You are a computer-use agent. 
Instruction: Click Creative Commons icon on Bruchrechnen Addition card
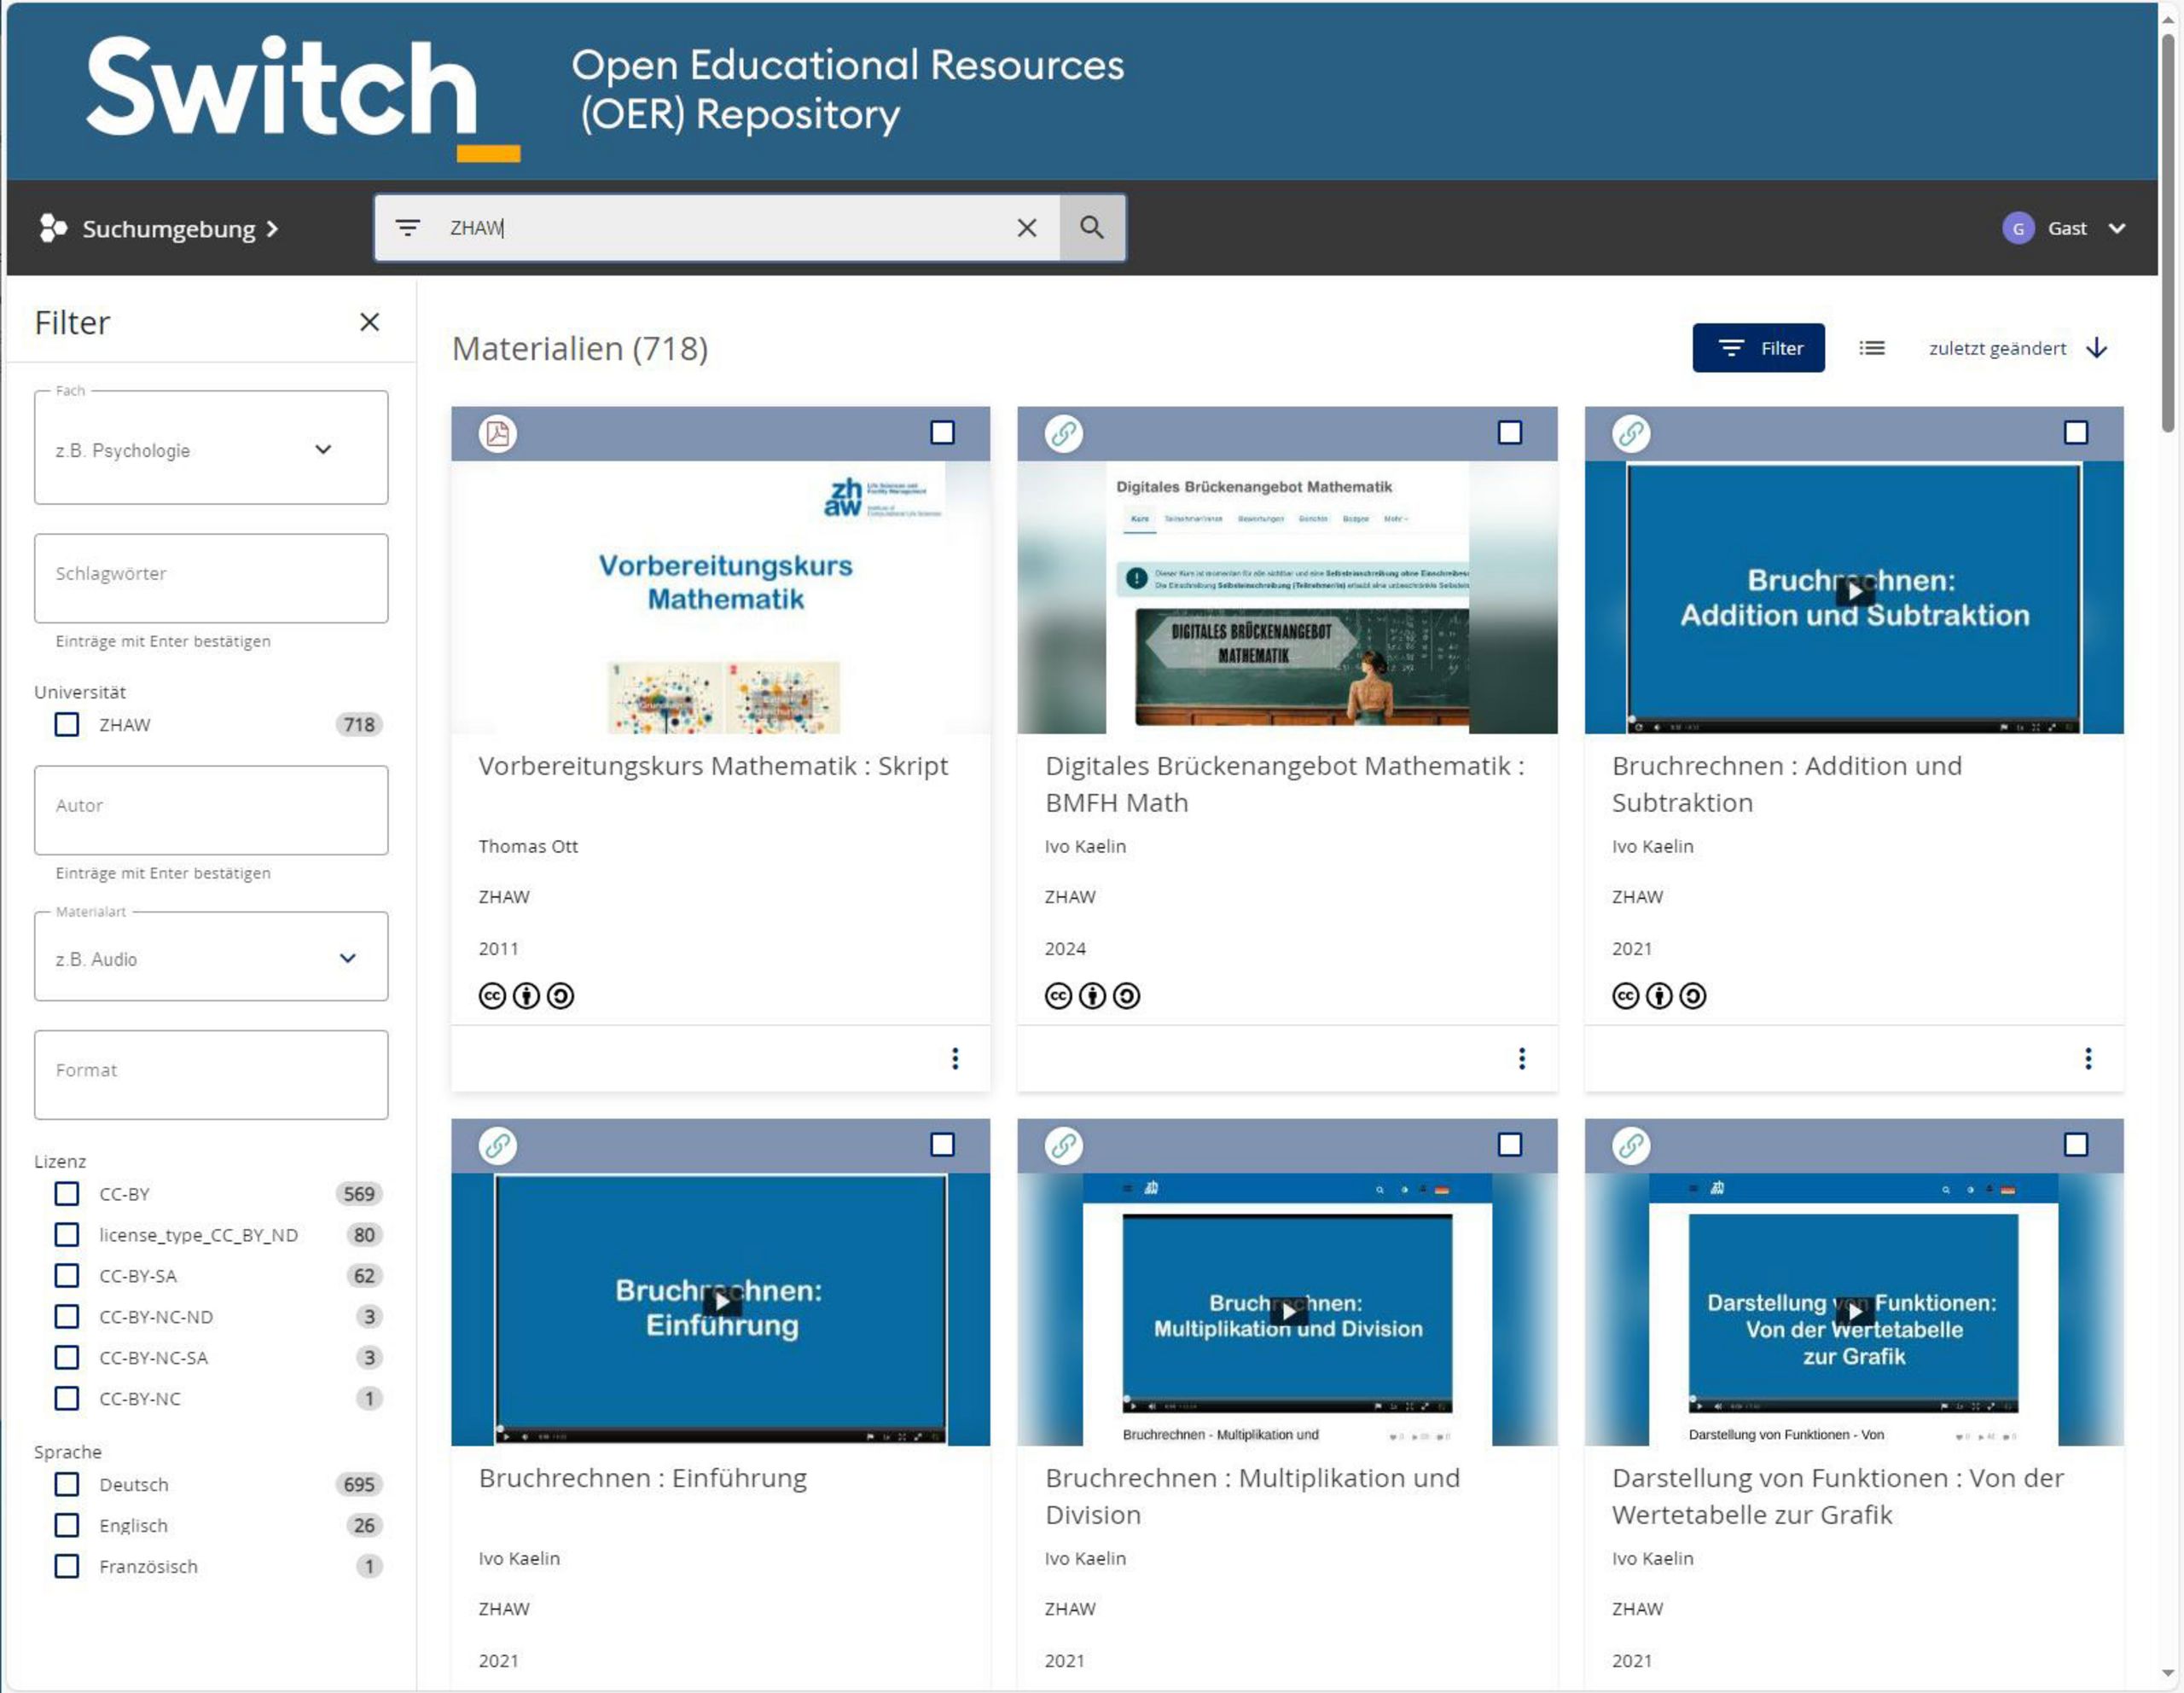(1626, 996)
